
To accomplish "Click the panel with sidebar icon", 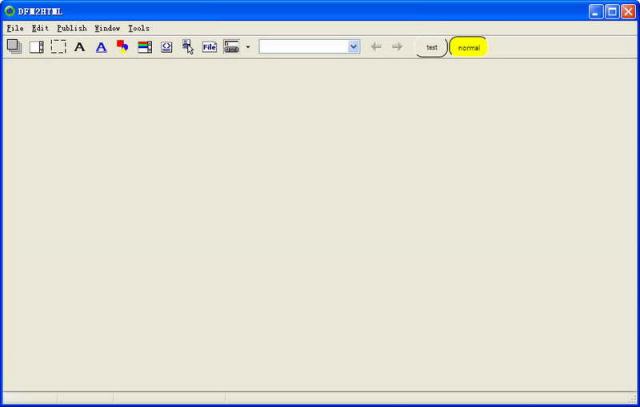I will [x=36, y=47].
